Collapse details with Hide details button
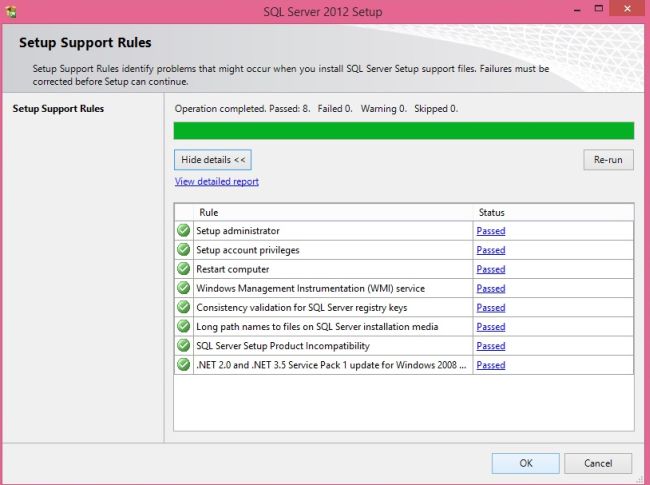 pos(213,160)
